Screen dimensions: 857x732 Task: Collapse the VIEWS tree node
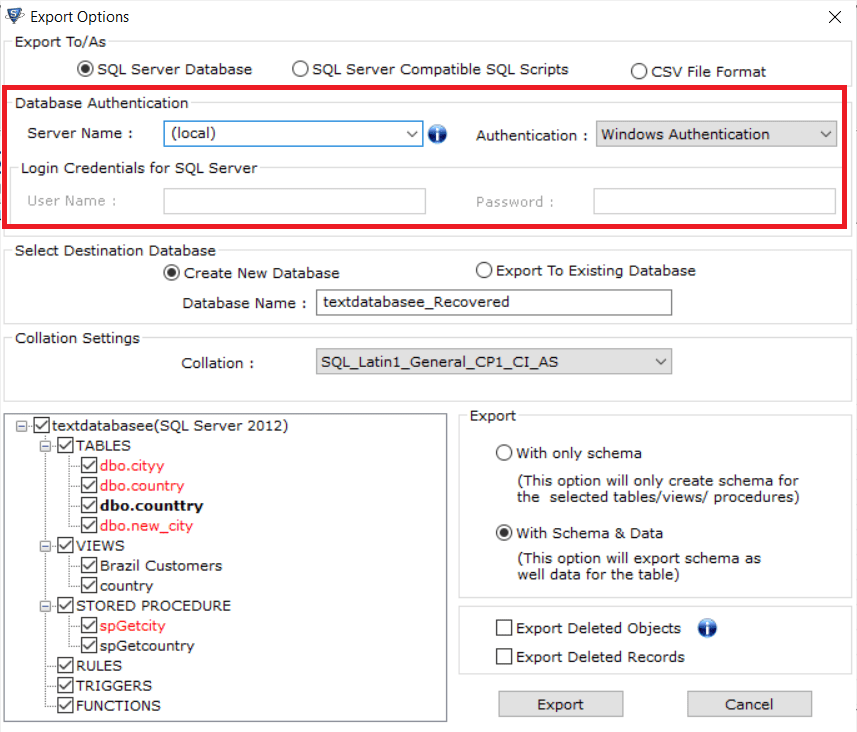tap(45, 545)
